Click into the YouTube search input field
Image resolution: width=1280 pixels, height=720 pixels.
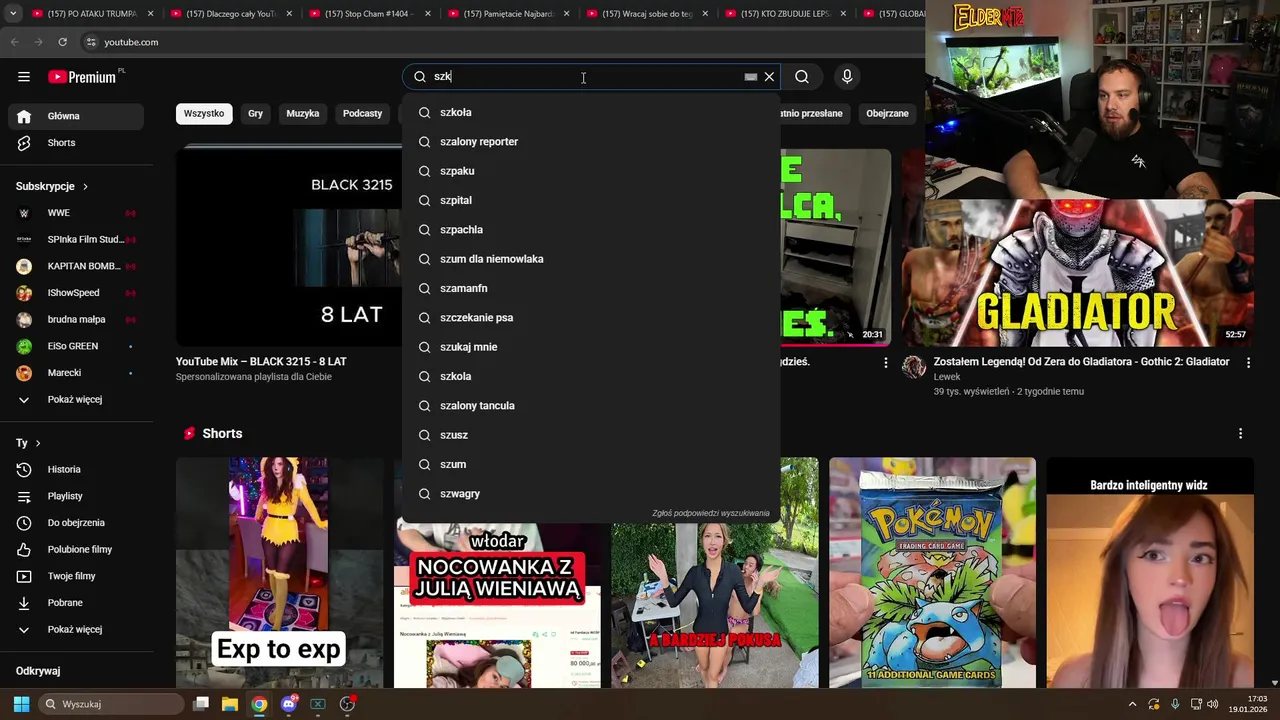point(585,77)
